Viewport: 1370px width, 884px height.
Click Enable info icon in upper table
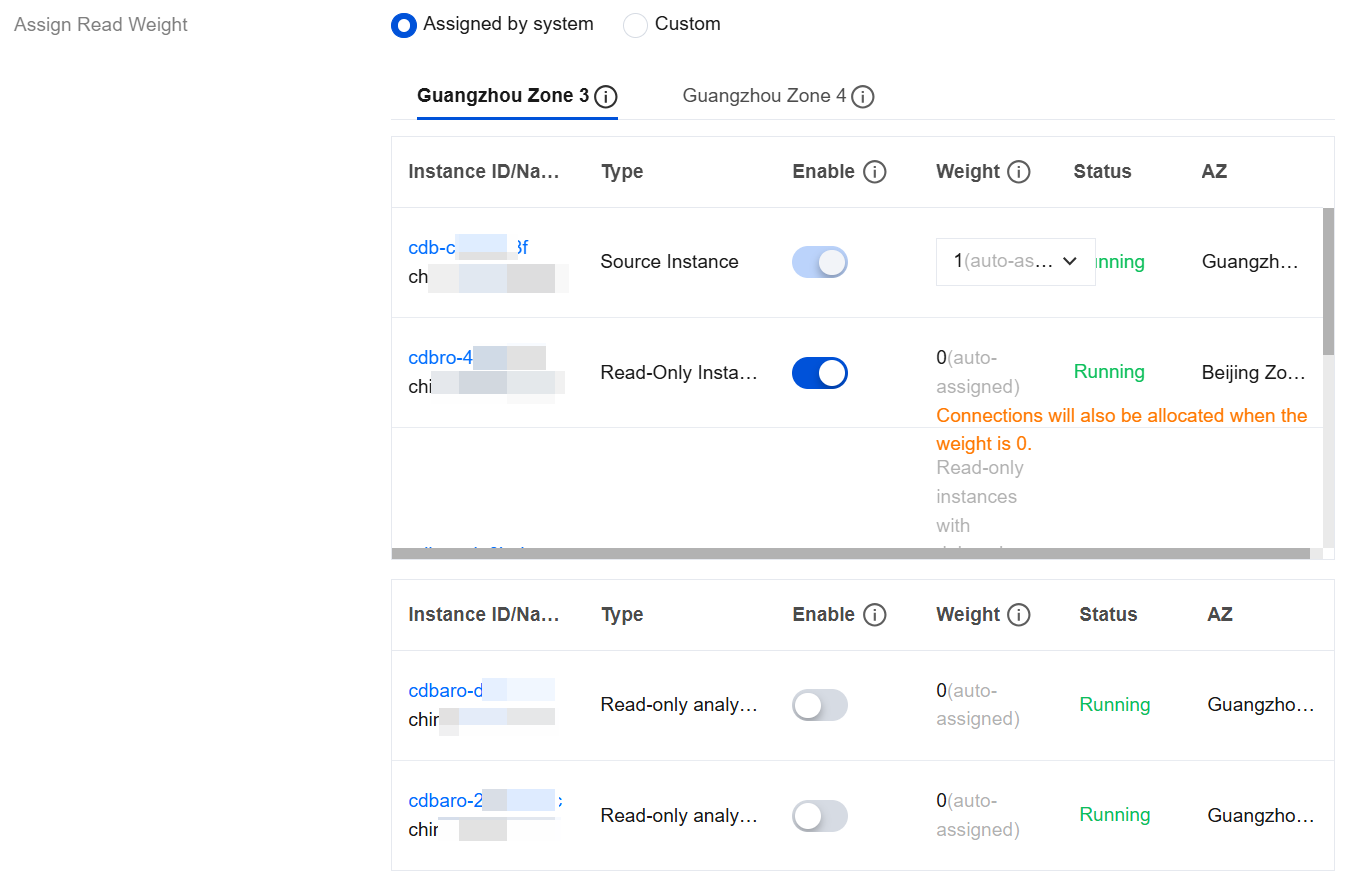pos(875,172)
